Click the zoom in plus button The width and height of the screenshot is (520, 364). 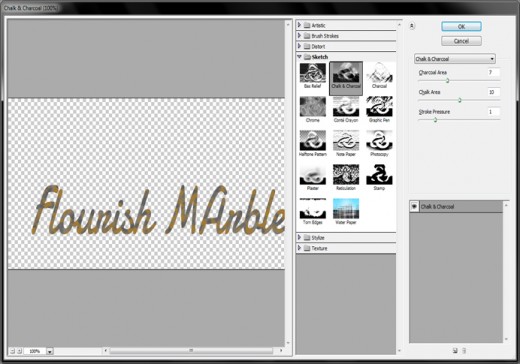pos(19,351)
